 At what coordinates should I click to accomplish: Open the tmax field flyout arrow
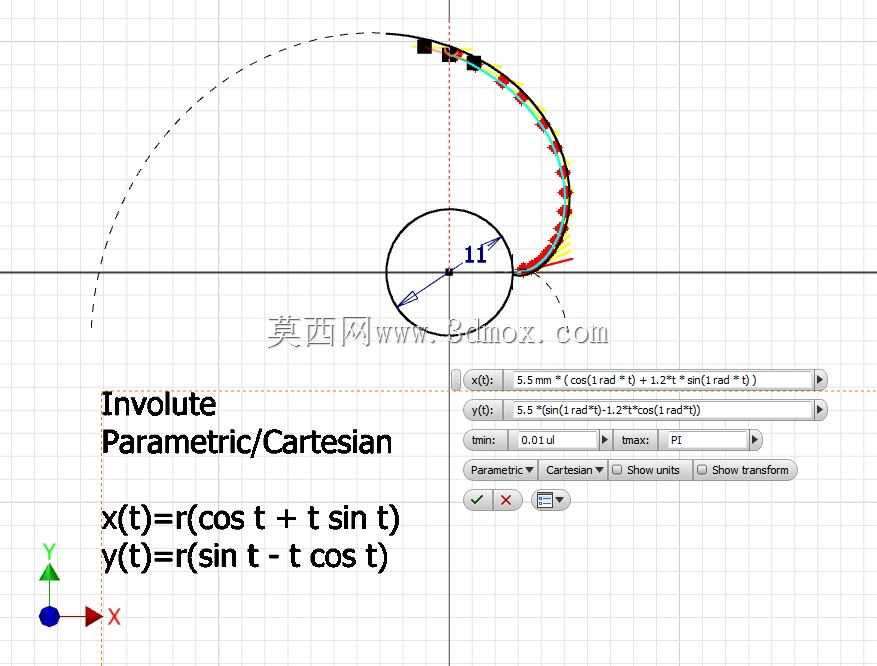755,440
